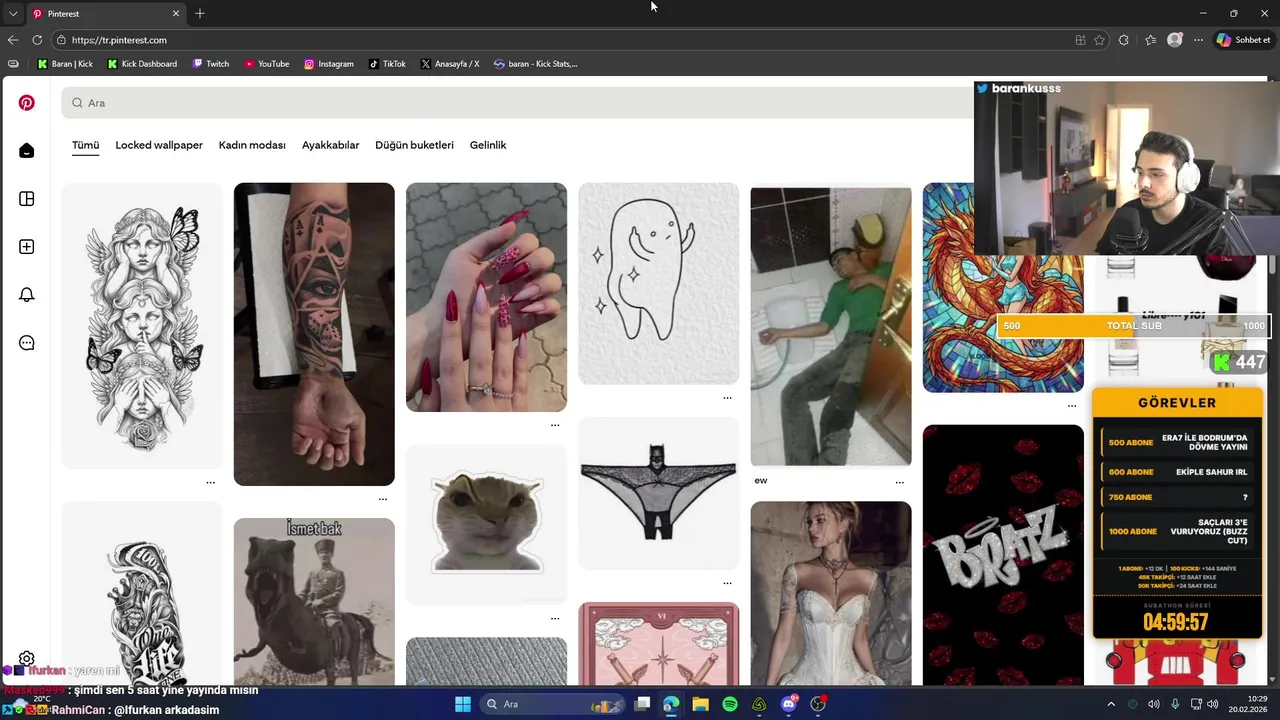
Task: Open more options under angels tattoo pin
Action: 210,482
